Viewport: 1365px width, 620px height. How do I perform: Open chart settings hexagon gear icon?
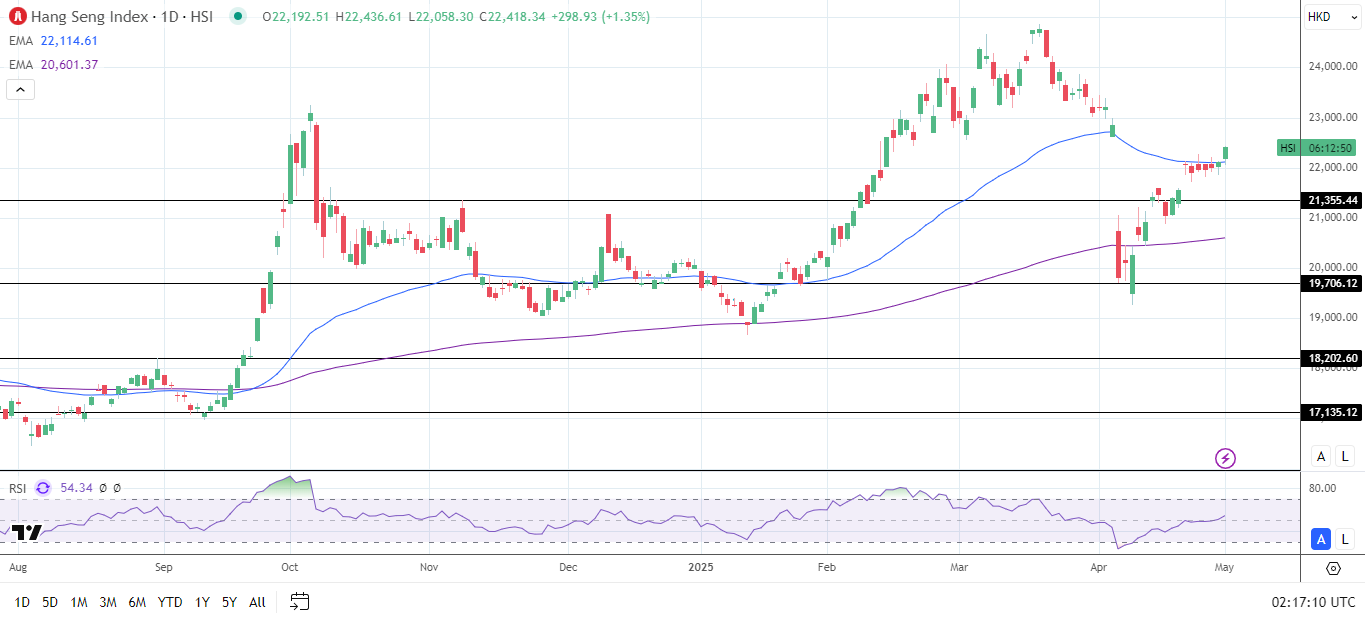pos(1333,568)
